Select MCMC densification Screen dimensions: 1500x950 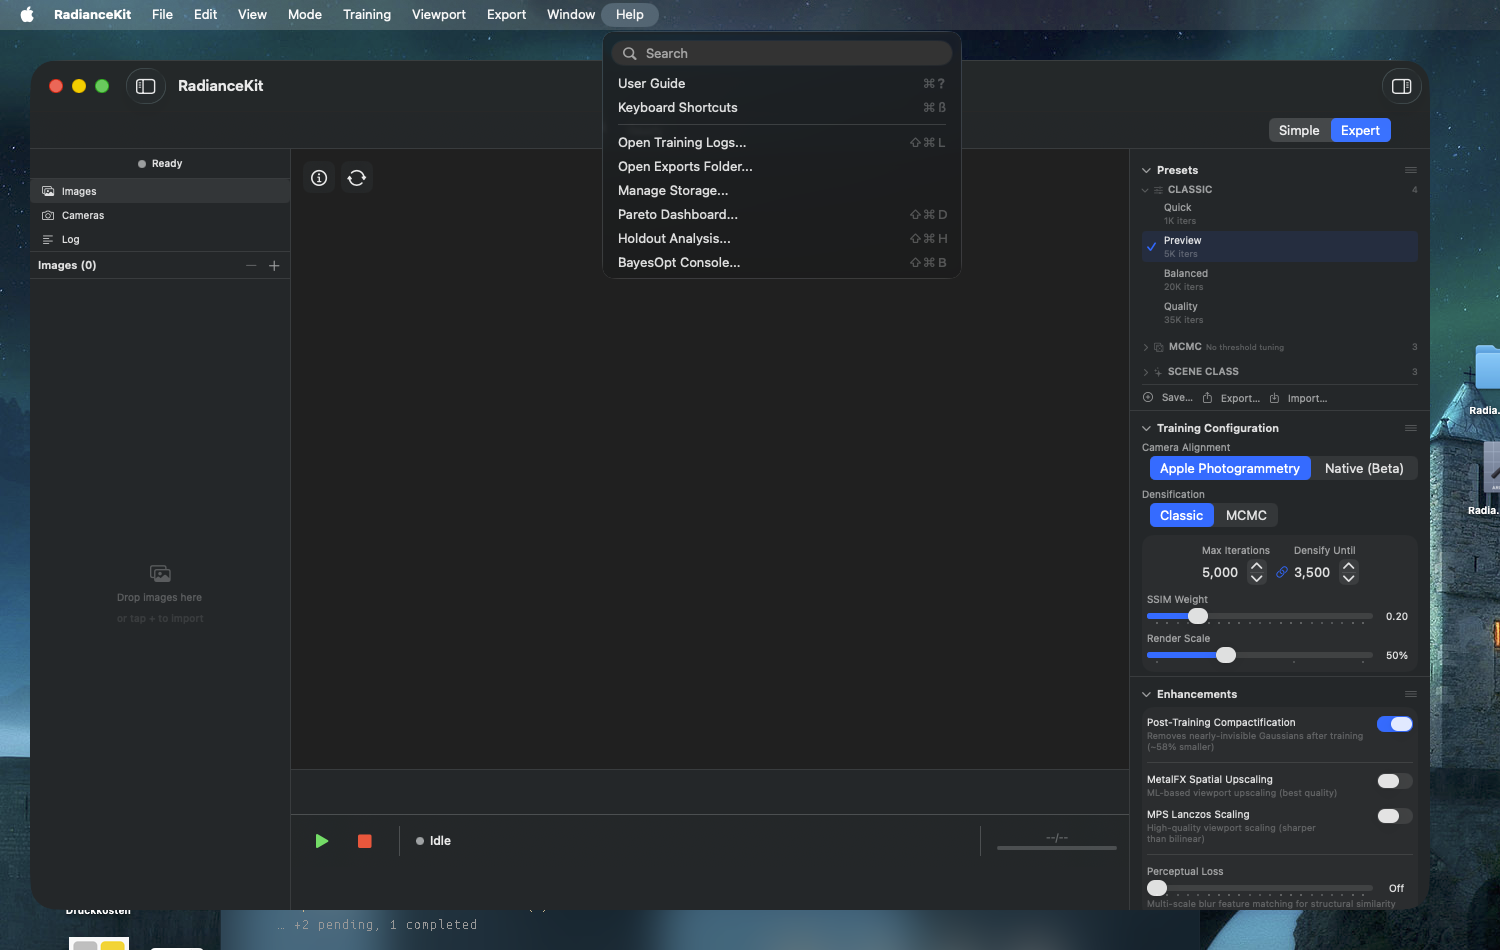[x=1246, y=515]
